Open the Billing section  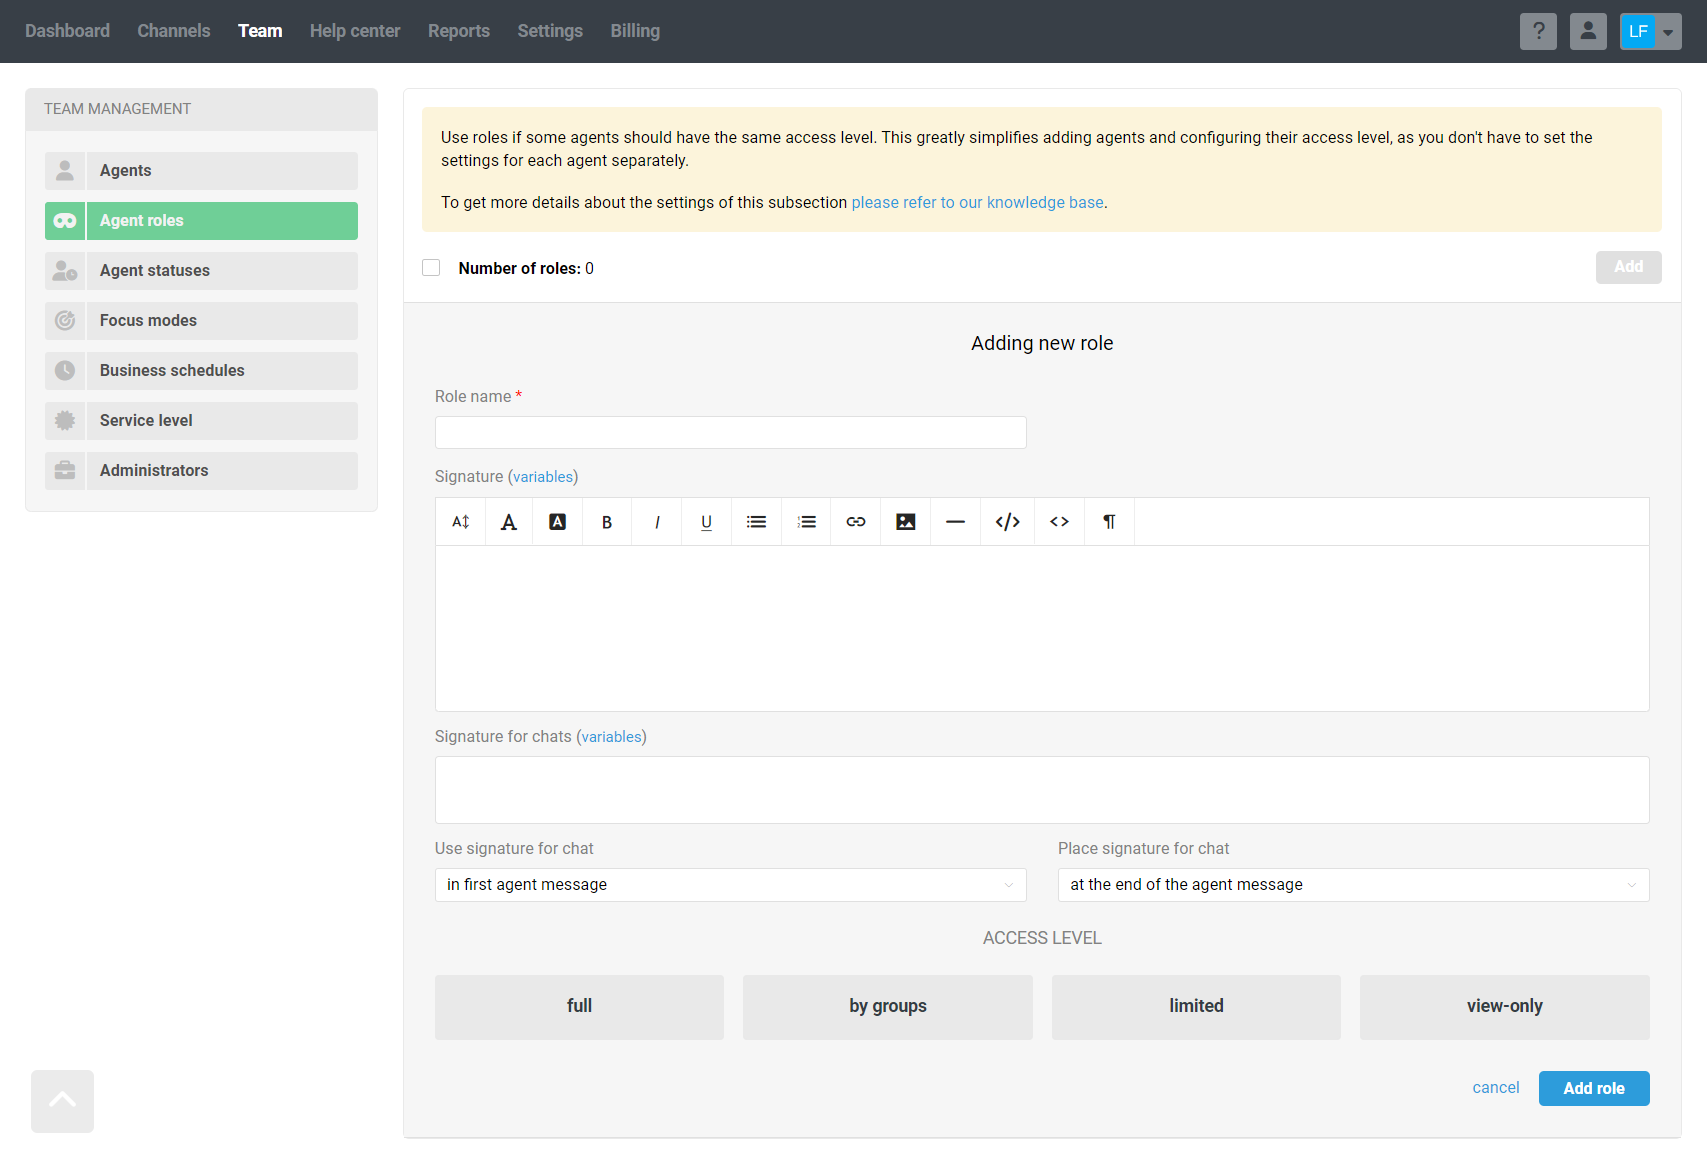(635, 31)
